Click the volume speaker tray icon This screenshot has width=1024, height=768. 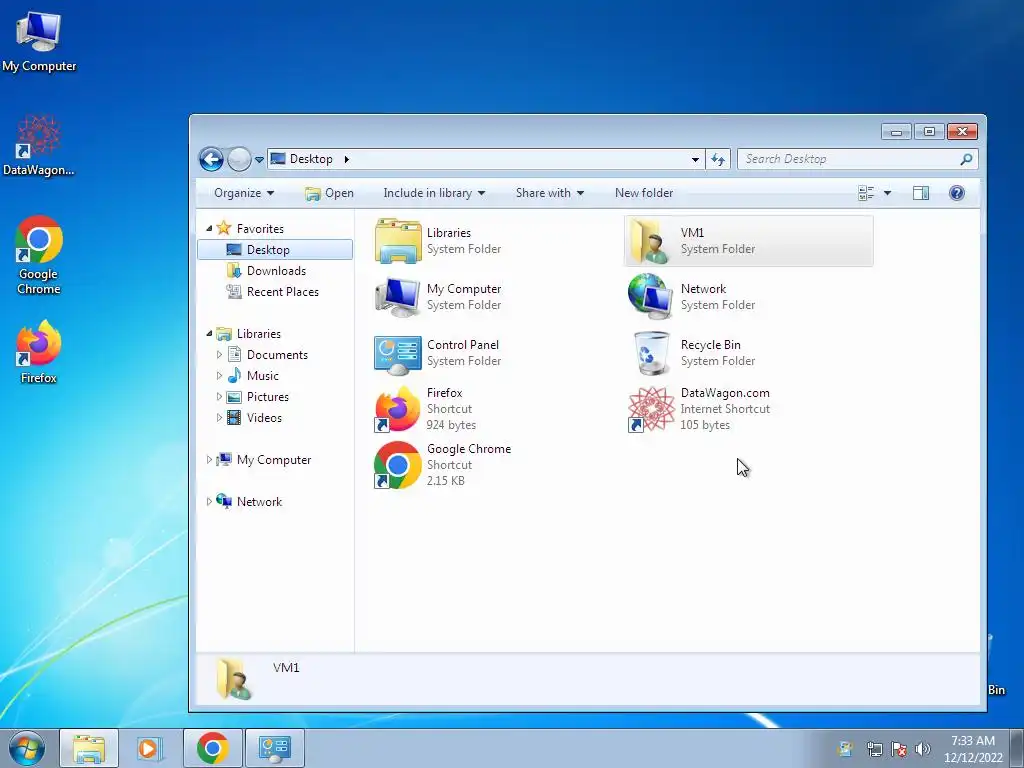click(x=923, y=749)
